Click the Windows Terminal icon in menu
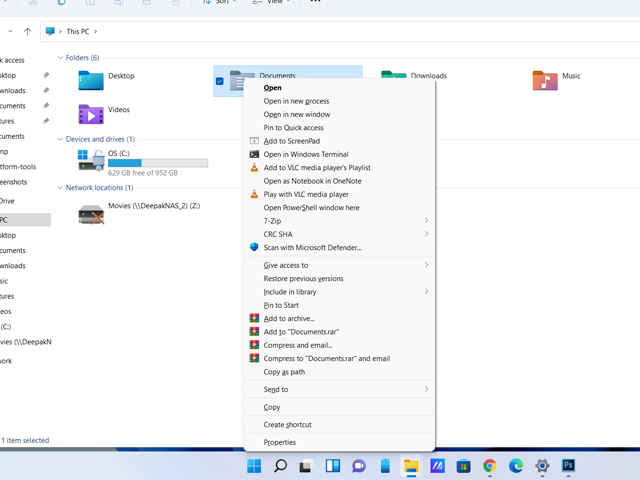The image size is (640, 480). [254, 154]
